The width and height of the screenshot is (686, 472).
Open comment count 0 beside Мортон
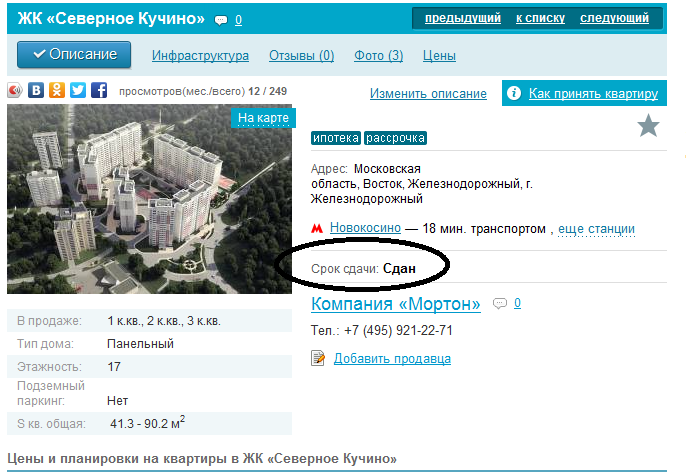point(518,303)
